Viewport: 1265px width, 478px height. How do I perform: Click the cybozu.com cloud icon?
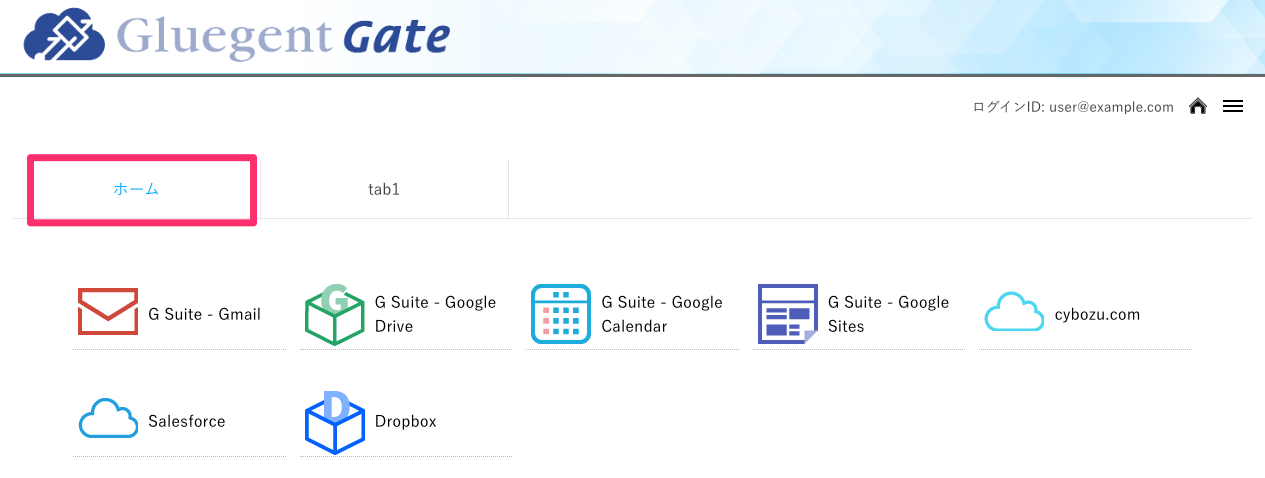[x=1014, y=312]
